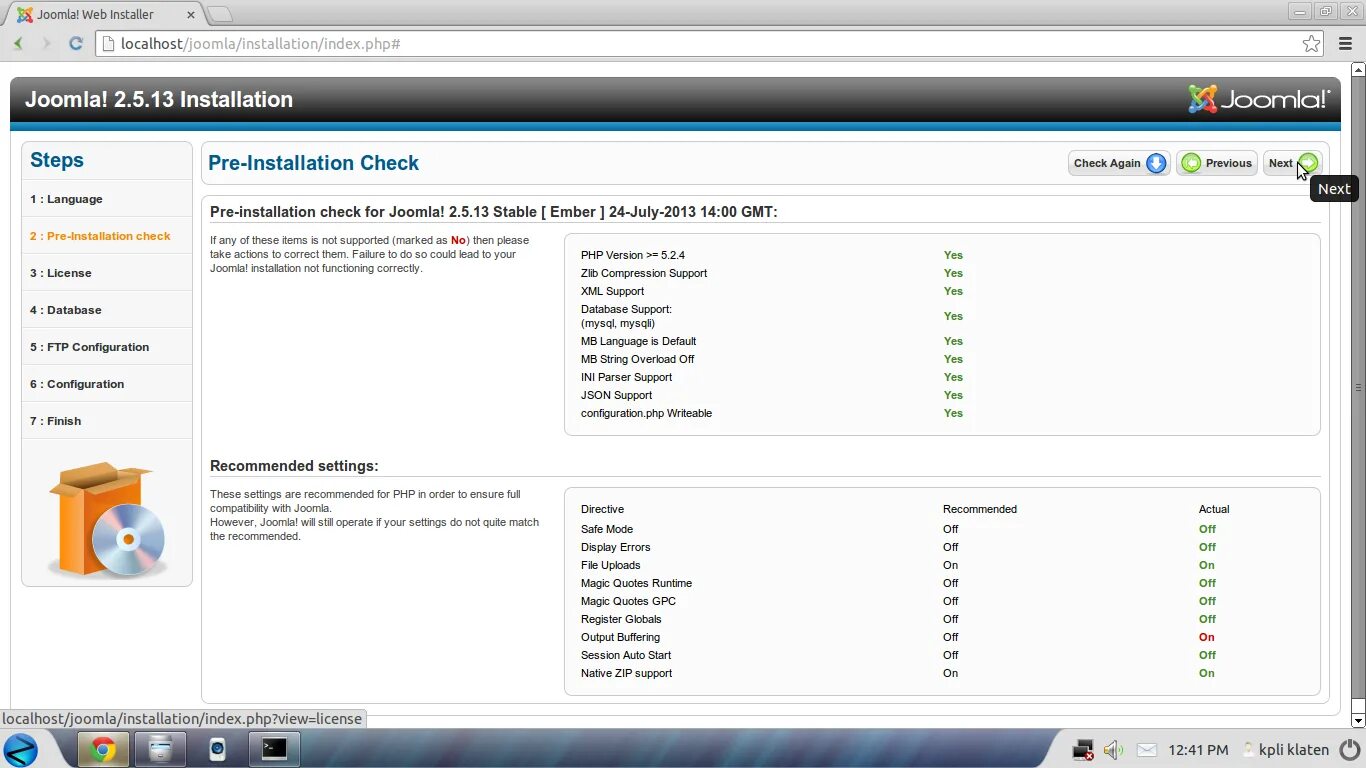Click Display Errors directive
Viewport: 1366px width, 768px height.
(x=615, y=547)
